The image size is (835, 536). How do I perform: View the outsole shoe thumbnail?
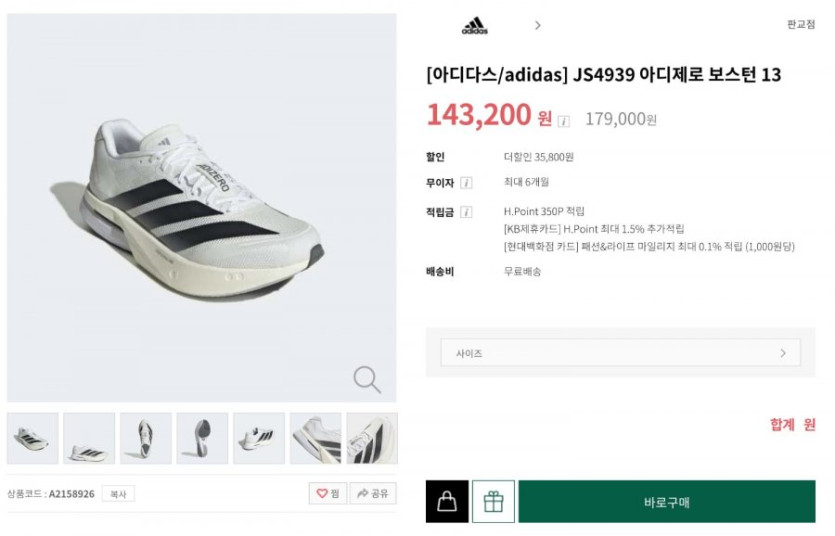[x=202, y=438]
